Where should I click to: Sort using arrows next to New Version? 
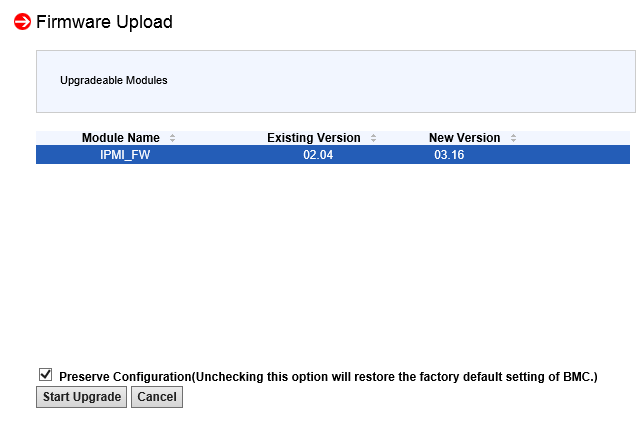[x=513, y=138]
